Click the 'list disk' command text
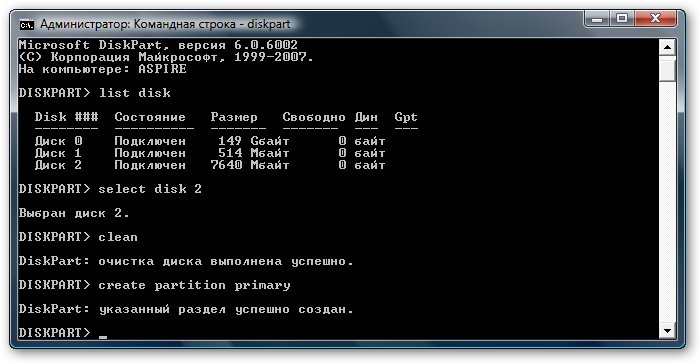Viewport: 700px width, 363px height. [x=134, y=93]
